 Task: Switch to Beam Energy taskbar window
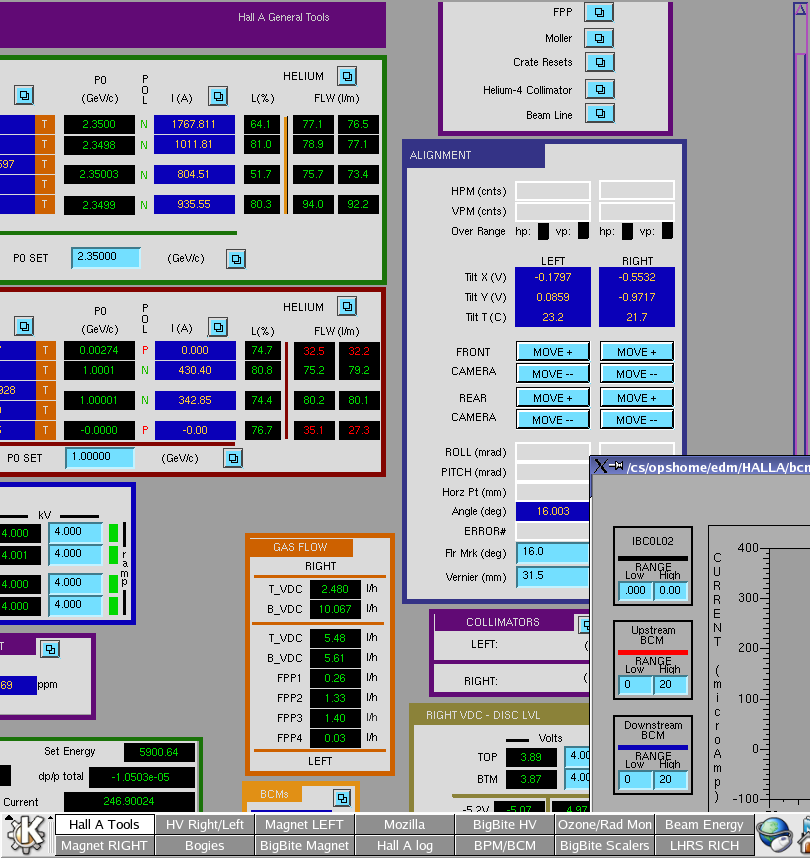click(704, 824)
